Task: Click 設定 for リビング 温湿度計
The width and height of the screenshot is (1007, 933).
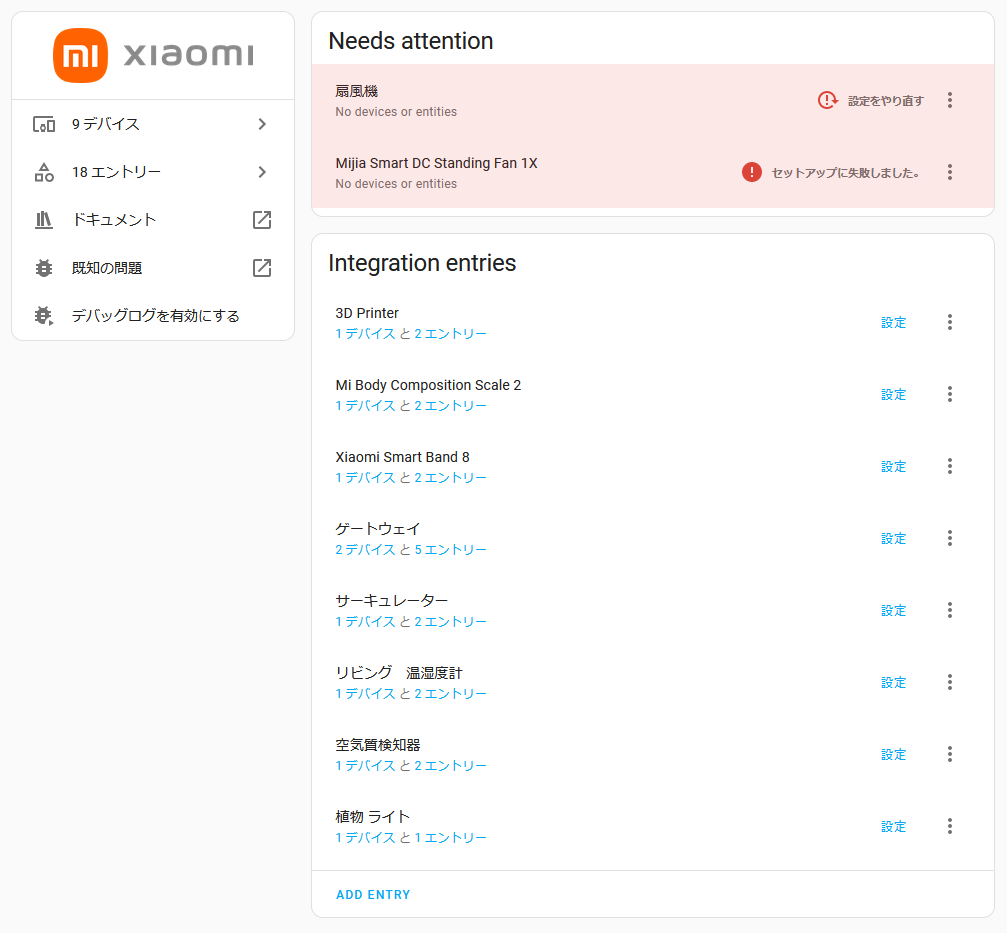Action: coord(893,682)
